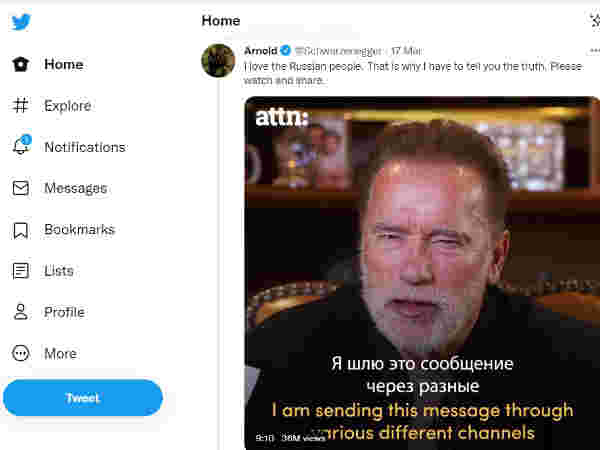Click the Home heading at the top
This screenshot has width=600, height=450.
221,20
